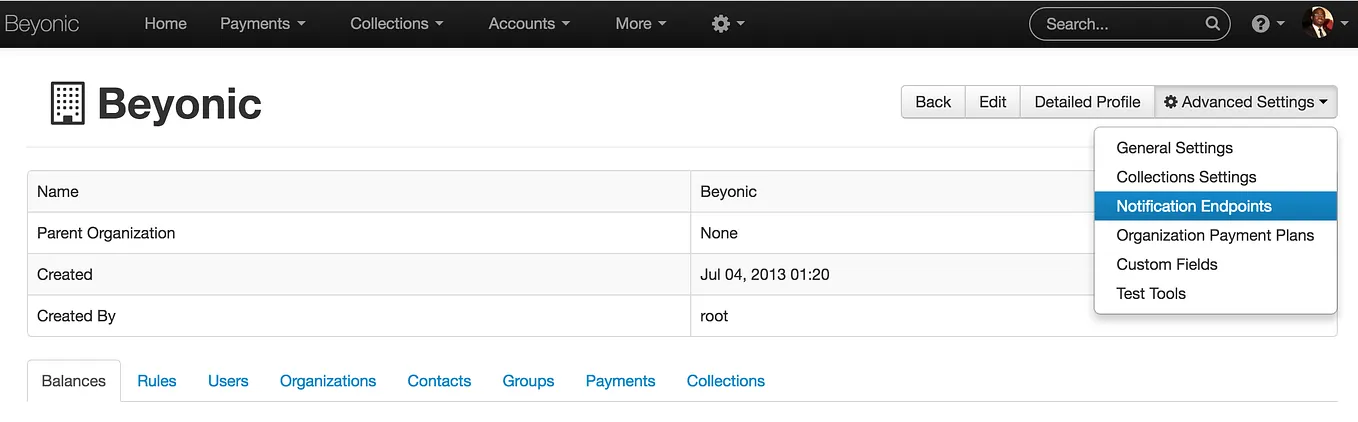Screen dimensions: 1358x422
Task: Click the Created By row label
Action: click(x=76, y=316)
